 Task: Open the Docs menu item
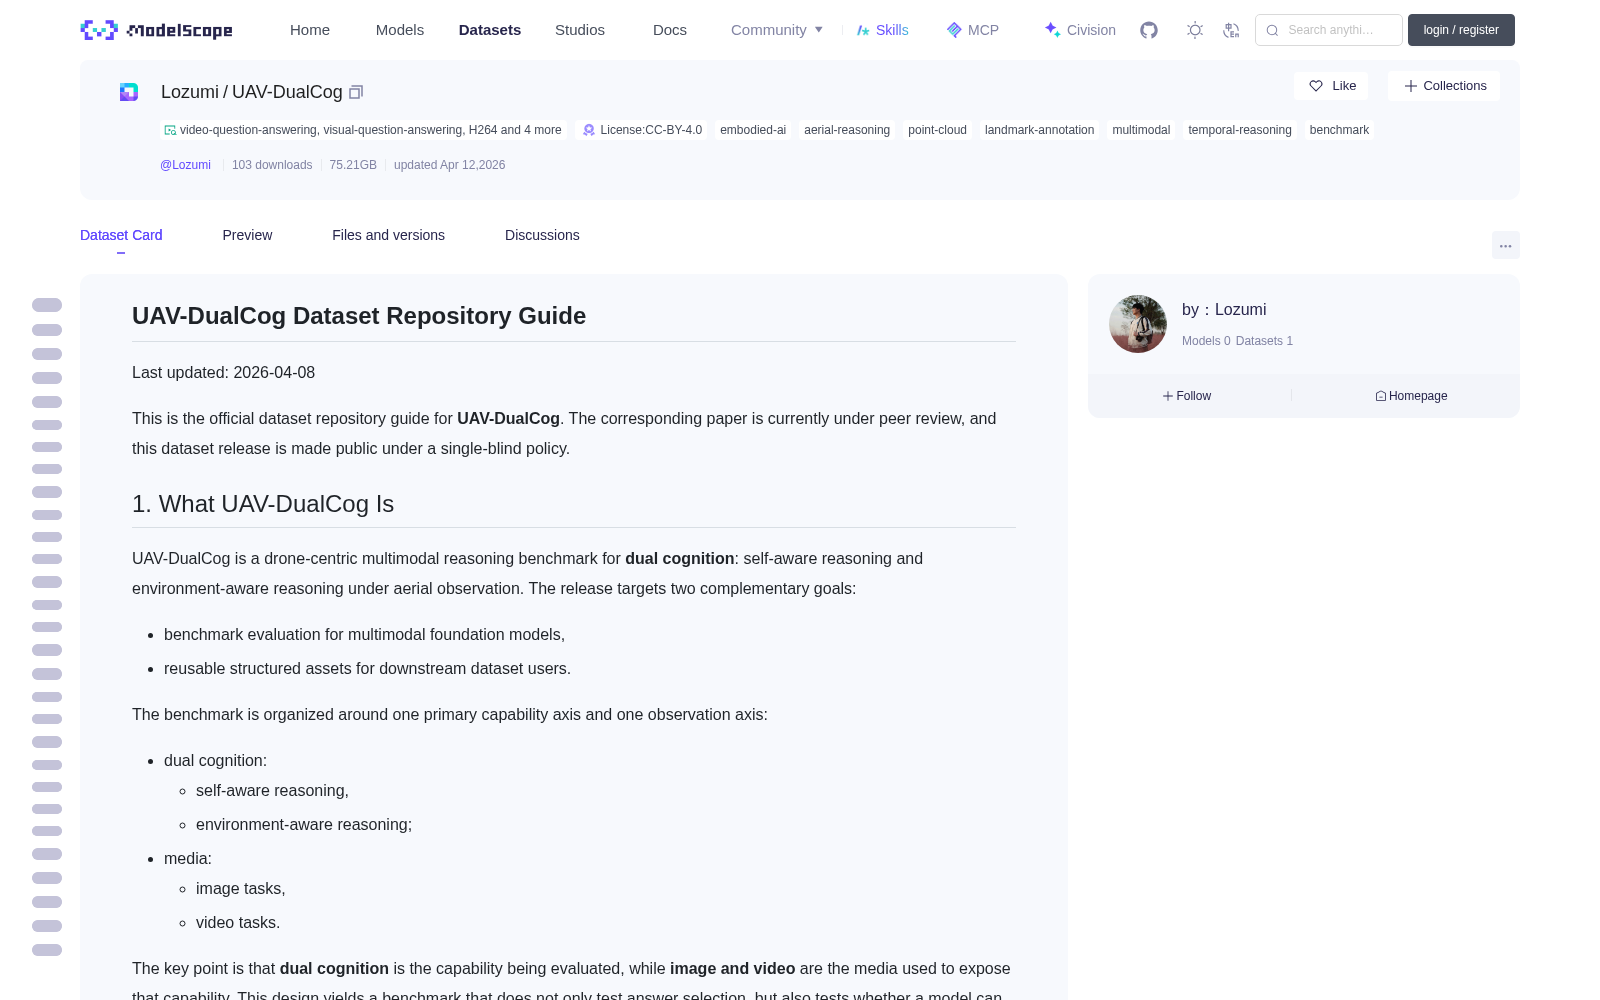670,30
